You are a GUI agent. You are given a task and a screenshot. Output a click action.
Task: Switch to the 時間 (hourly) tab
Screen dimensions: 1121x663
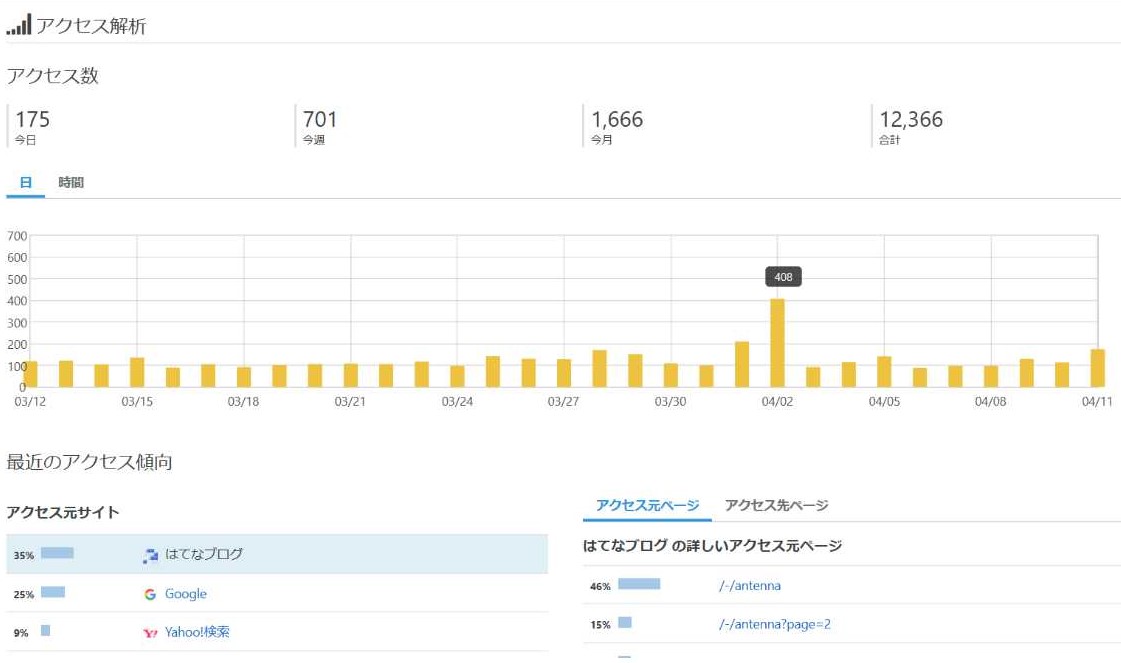71,182
